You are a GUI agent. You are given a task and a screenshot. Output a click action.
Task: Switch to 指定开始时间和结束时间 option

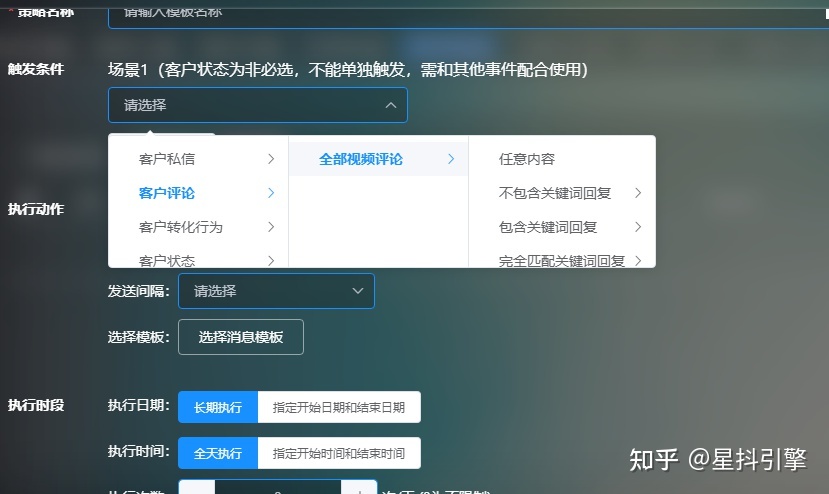tap(339, 453)
